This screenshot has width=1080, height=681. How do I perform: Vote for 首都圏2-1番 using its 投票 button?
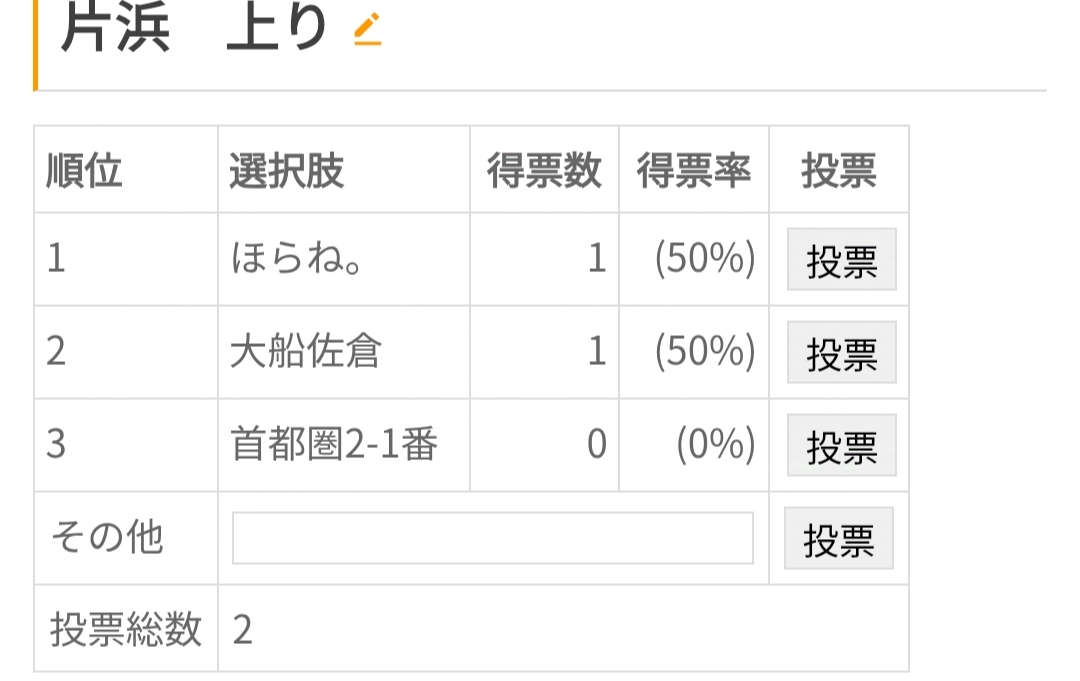pos(842,445)
